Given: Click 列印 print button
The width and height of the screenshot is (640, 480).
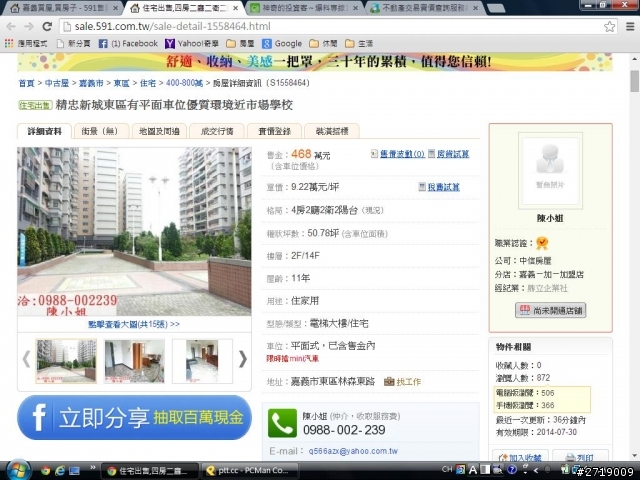Looking at the screenshot, I should coord(580,458).
